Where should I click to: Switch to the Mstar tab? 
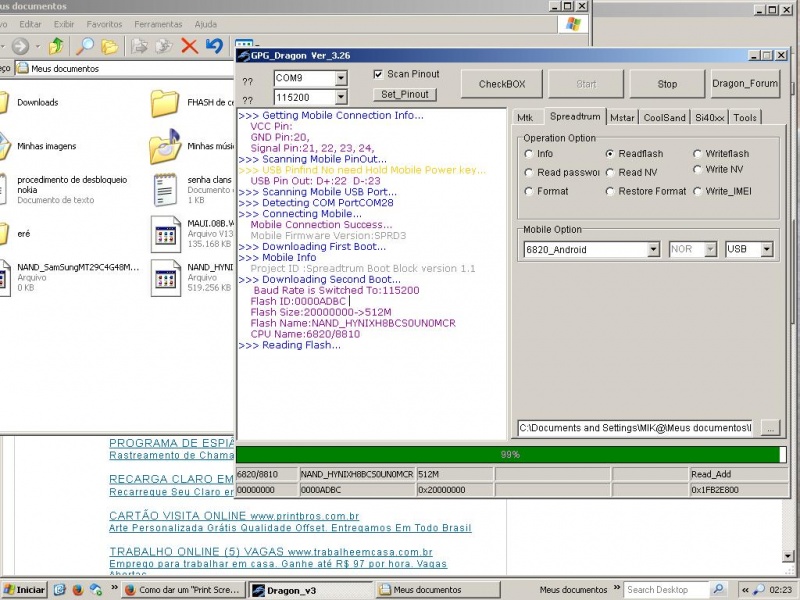(622, 118)
